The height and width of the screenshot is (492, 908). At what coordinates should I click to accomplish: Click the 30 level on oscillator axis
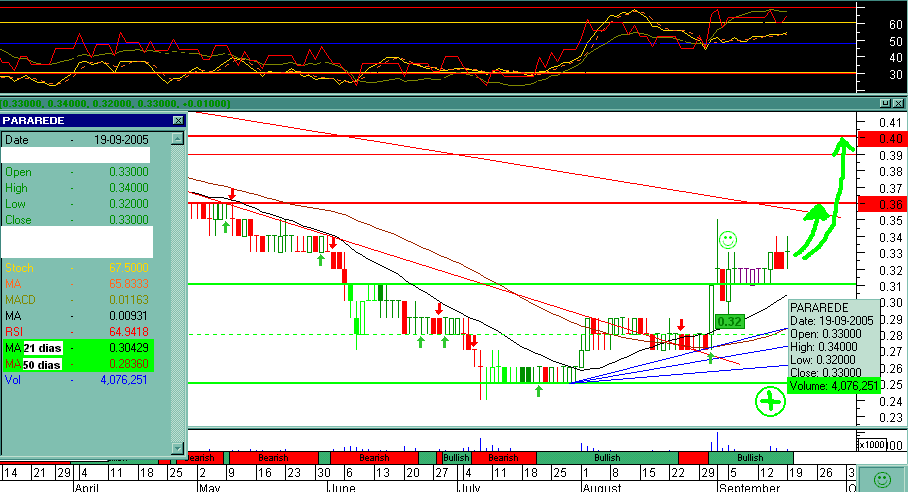coord(896,74)
